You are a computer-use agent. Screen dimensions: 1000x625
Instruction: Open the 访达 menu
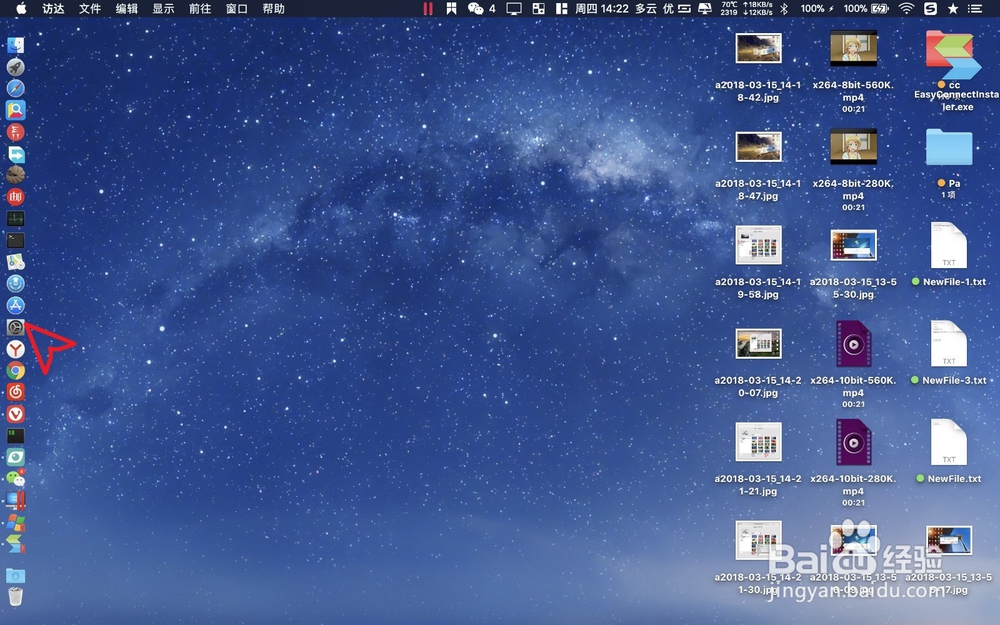[x=53, y=8]
